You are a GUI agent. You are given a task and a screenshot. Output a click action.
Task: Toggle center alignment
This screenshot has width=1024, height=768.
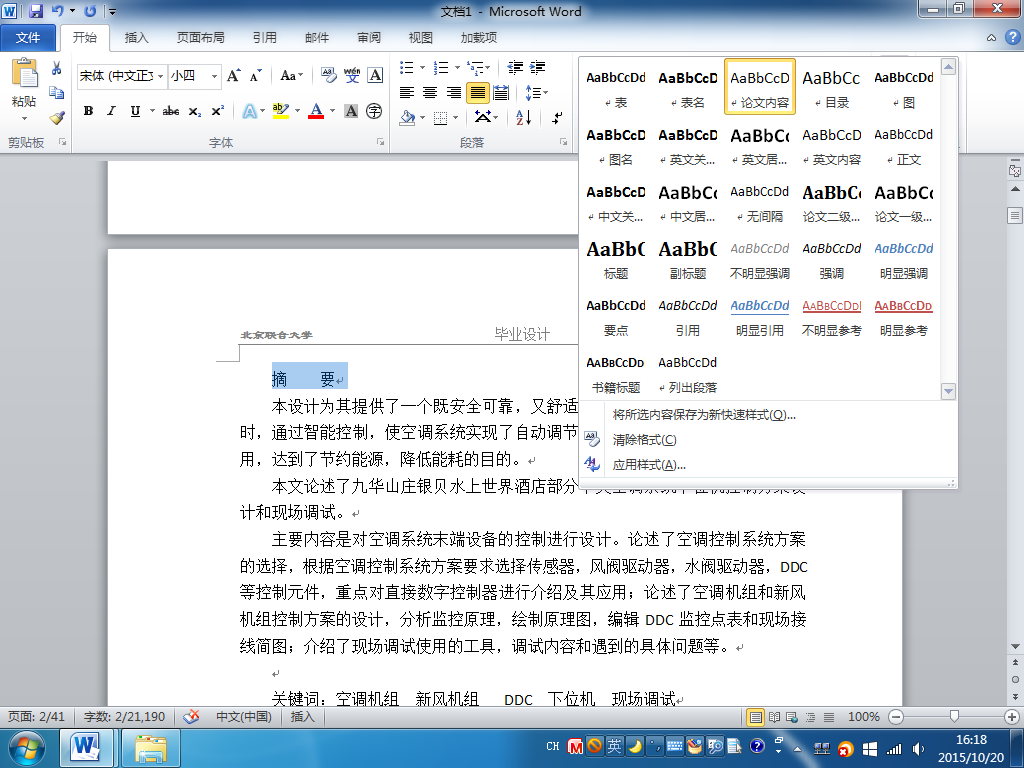click(430, 93)
